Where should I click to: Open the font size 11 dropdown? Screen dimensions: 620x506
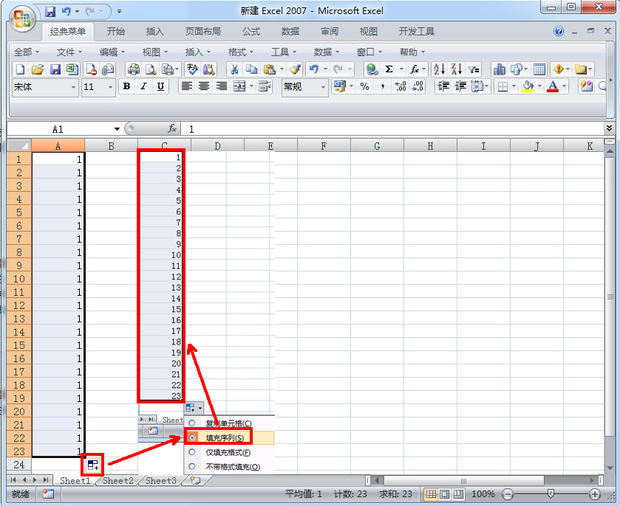pyautogui.click(x=110, y=87)
